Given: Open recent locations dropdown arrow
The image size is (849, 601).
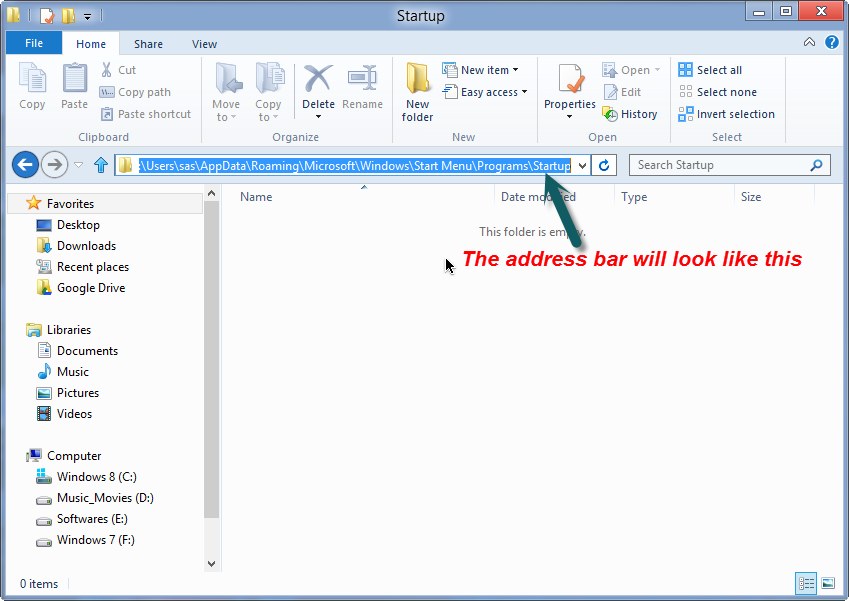Looking at the screenshot, I should 79,165.
